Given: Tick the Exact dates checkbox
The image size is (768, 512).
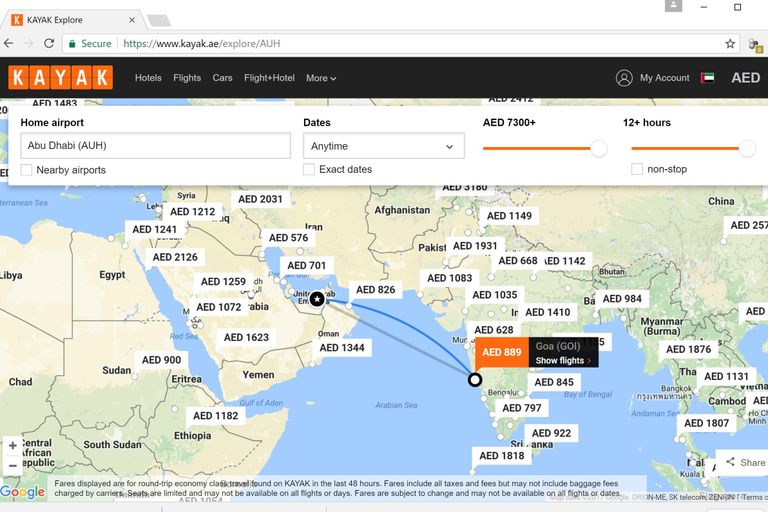Looking at the screenshot, I should tap(309, 170).
